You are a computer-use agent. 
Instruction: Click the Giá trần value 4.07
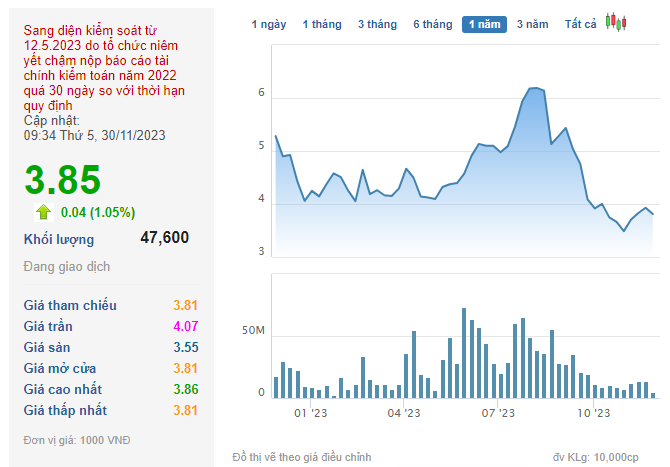[186, 326]
